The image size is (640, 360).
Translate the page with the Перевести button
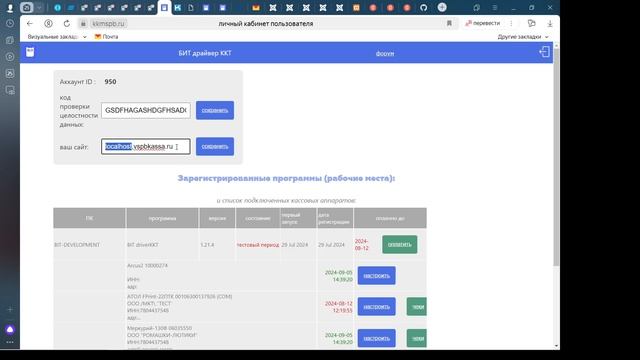(x=482, y=23)
